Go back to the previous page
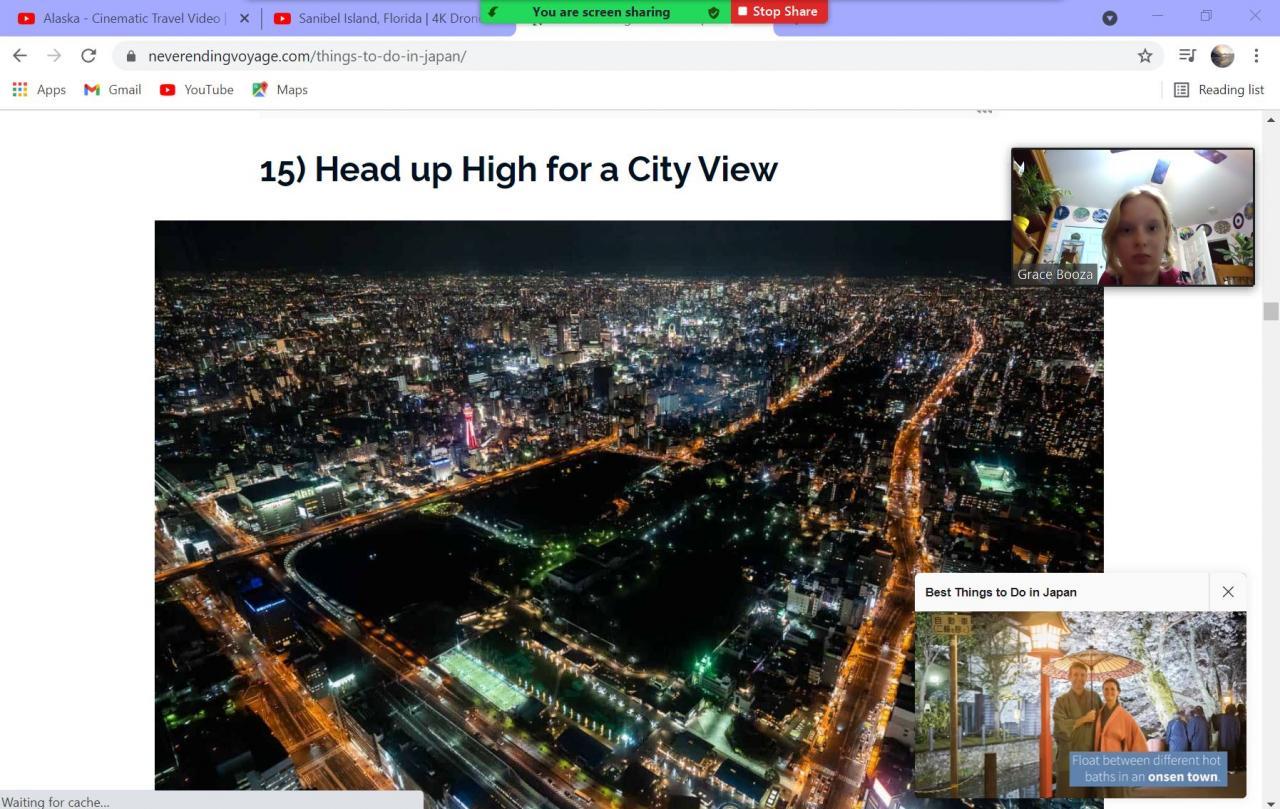 click(20, 56)
